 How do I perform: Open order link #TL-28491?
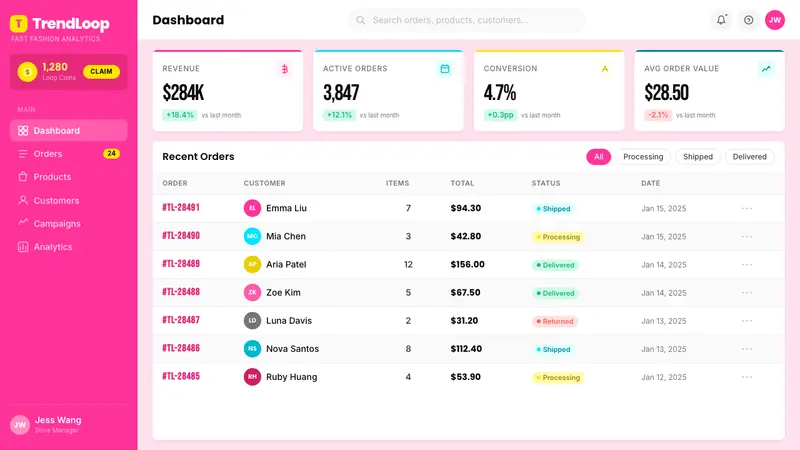[181, 208]
